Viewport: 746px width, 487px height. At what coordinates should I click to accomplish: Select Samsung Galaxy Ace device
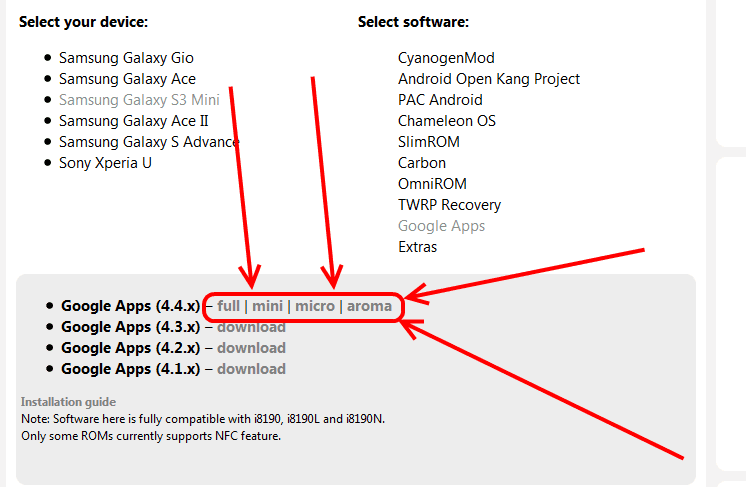click(x=127, y=79)
